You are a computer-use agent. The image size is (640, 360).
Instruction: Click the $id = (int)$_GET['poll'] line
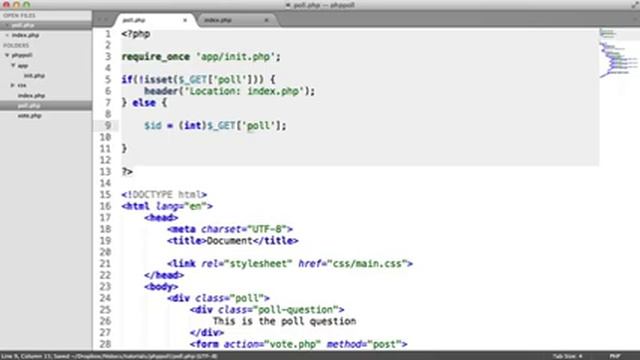tap(215, 126)
